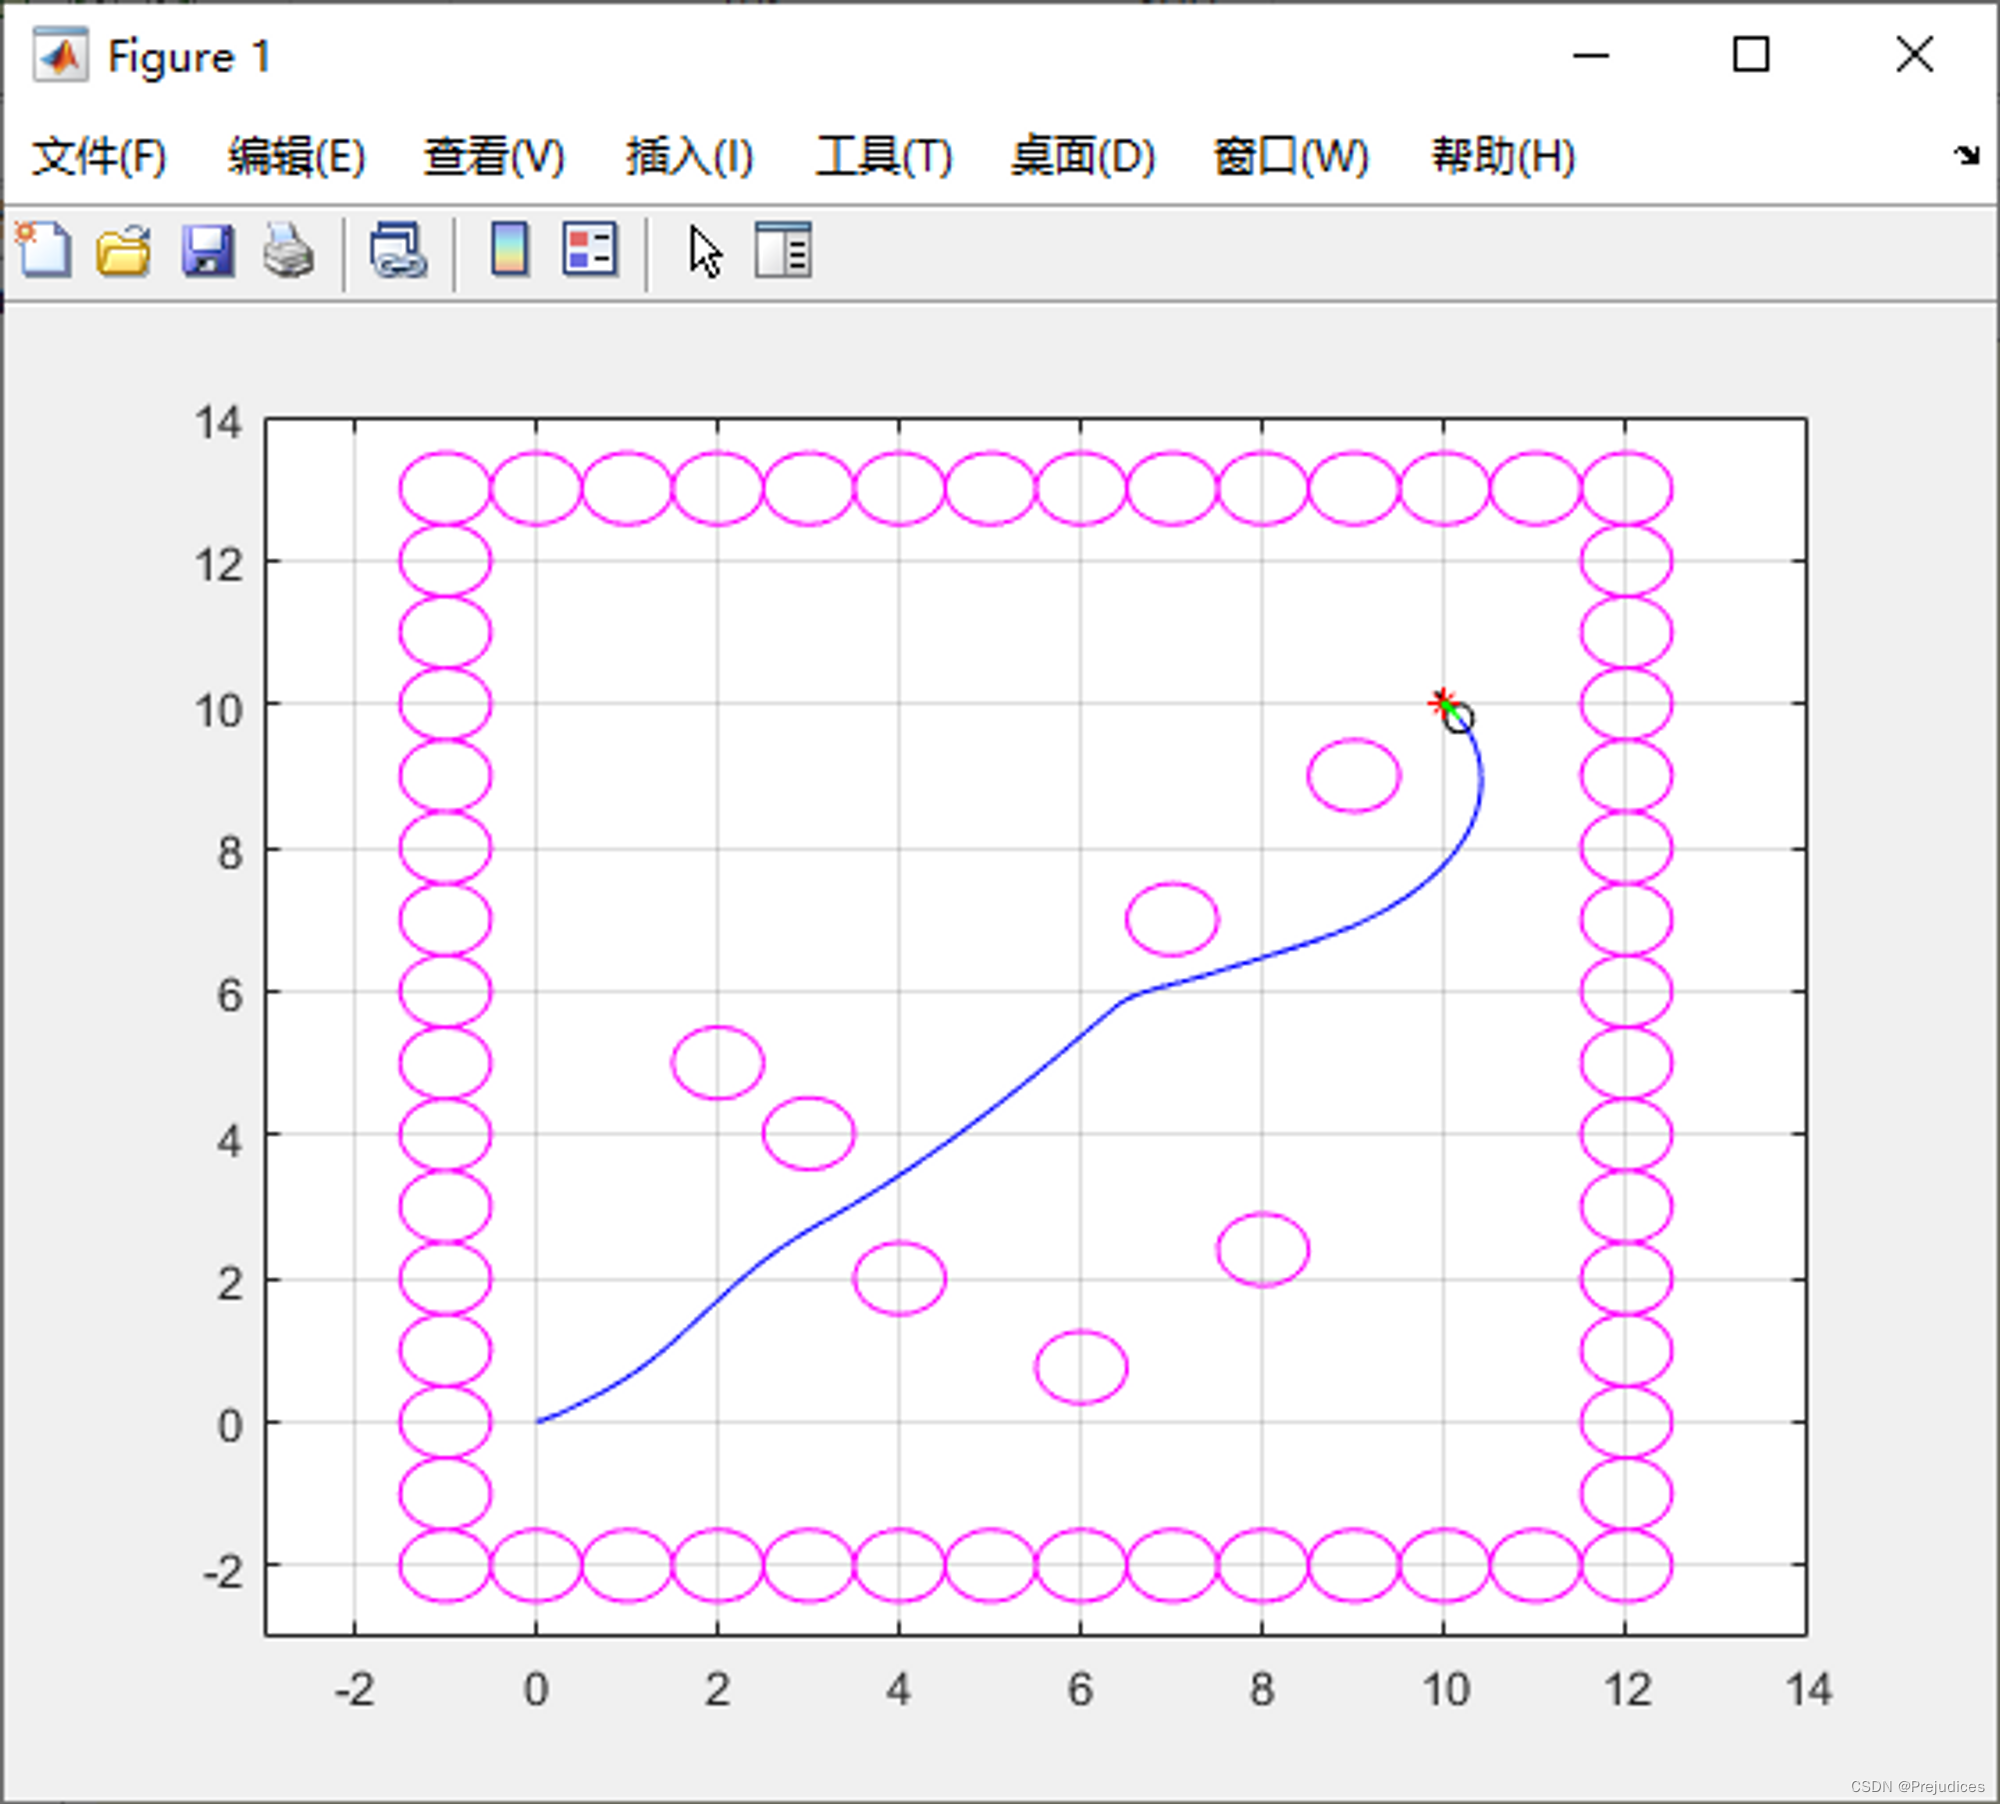
Task: Click the Save Figure floppy icon
Action: coord(207,250)
